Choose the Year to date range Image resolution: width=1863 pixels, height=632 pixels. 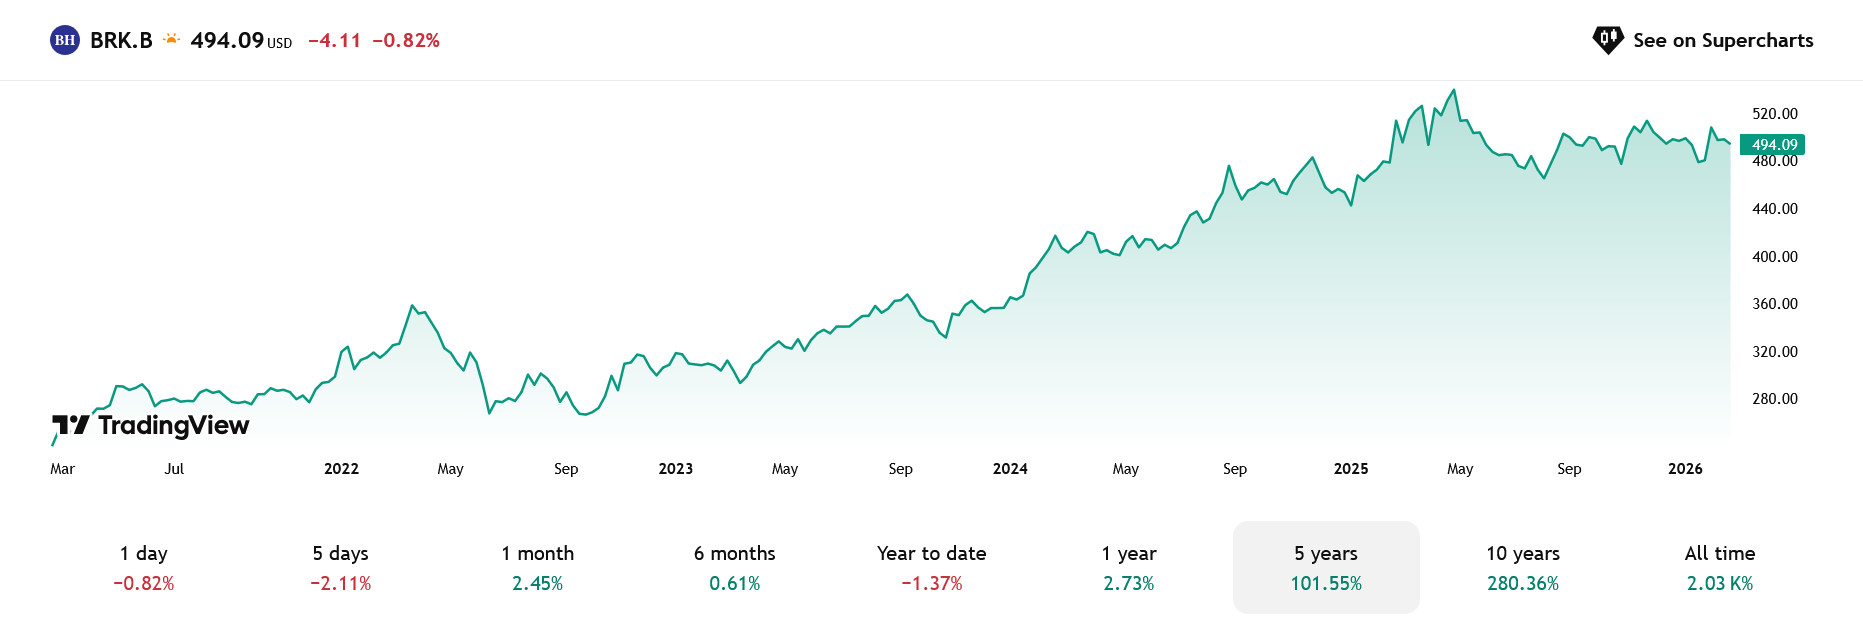[931, 567]
